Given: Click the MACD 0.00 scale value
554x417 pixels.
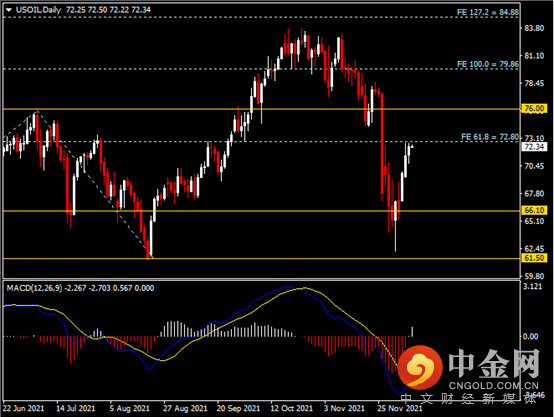Looking at the screenshot, I should click(x=531, y=336).
